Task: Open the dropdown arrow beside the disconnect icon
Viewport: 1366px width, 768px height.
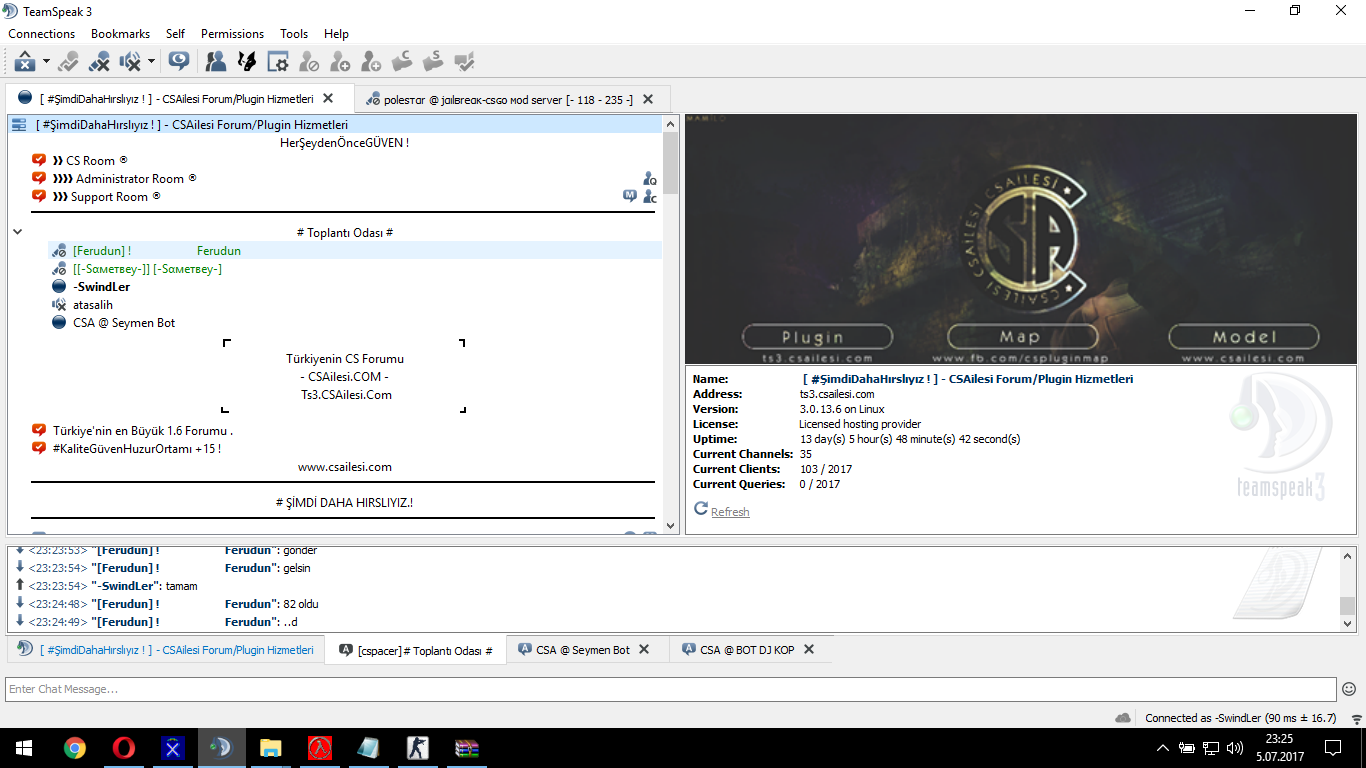Action: [x=46, y=62]
